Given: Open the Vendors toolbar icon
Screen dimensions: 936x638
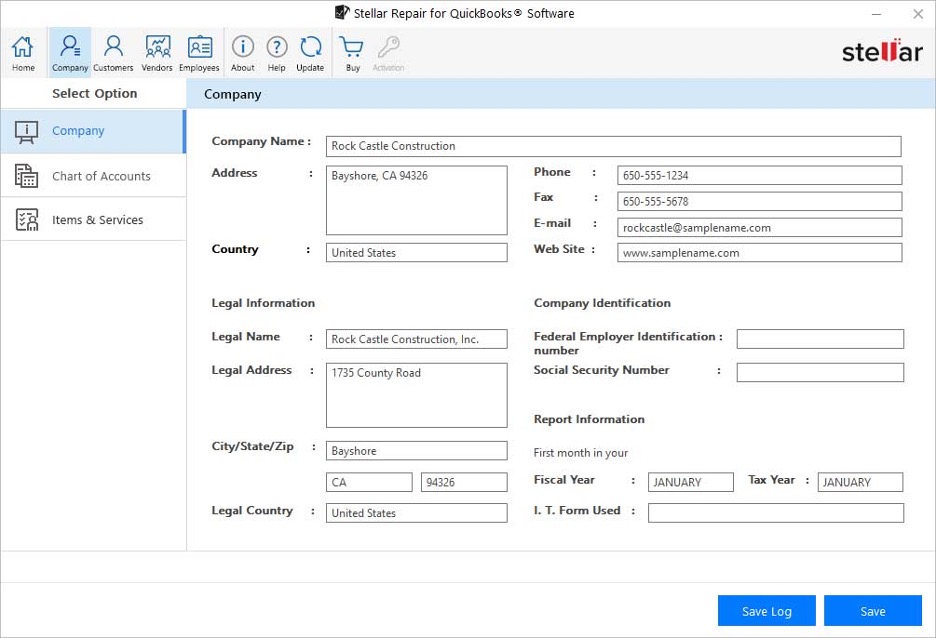Looking at the screenshot, I should tap(157, 53).
